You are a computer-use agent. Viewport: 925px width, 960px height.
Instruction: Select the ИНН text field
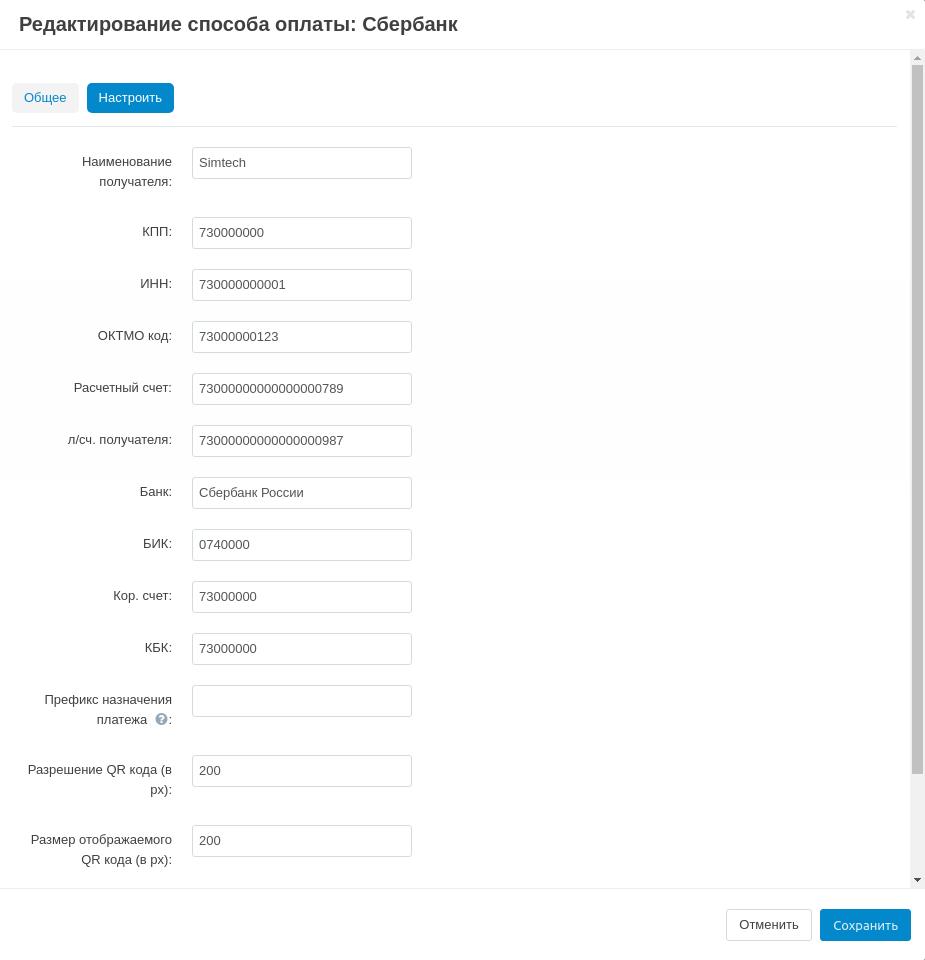(x=301, y=285)
